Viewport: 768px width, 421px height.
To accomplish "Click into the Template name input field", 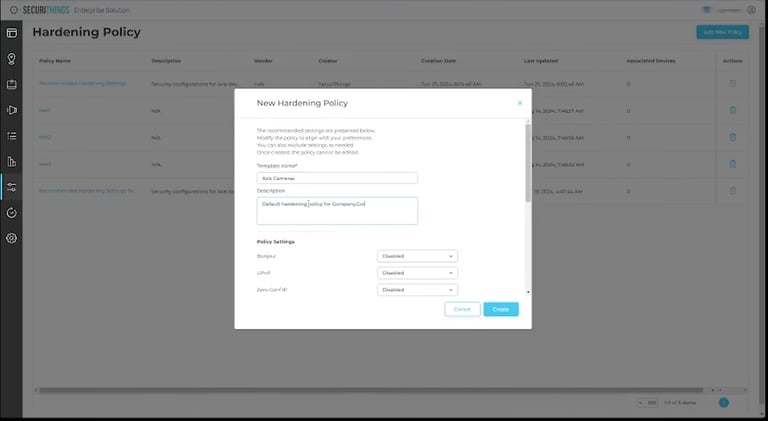I will tap(337, 178).
